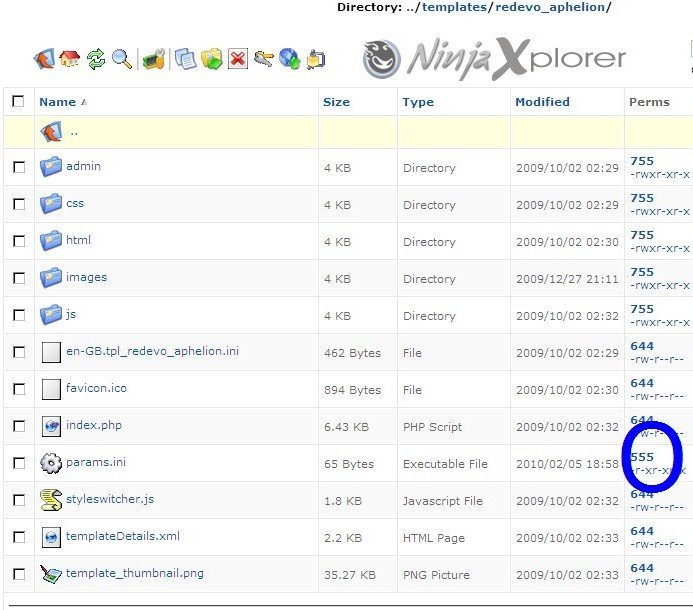This screenshot has height=610, width=693.
Task: Click the js folder icon
Action: (x=51, y=315)
